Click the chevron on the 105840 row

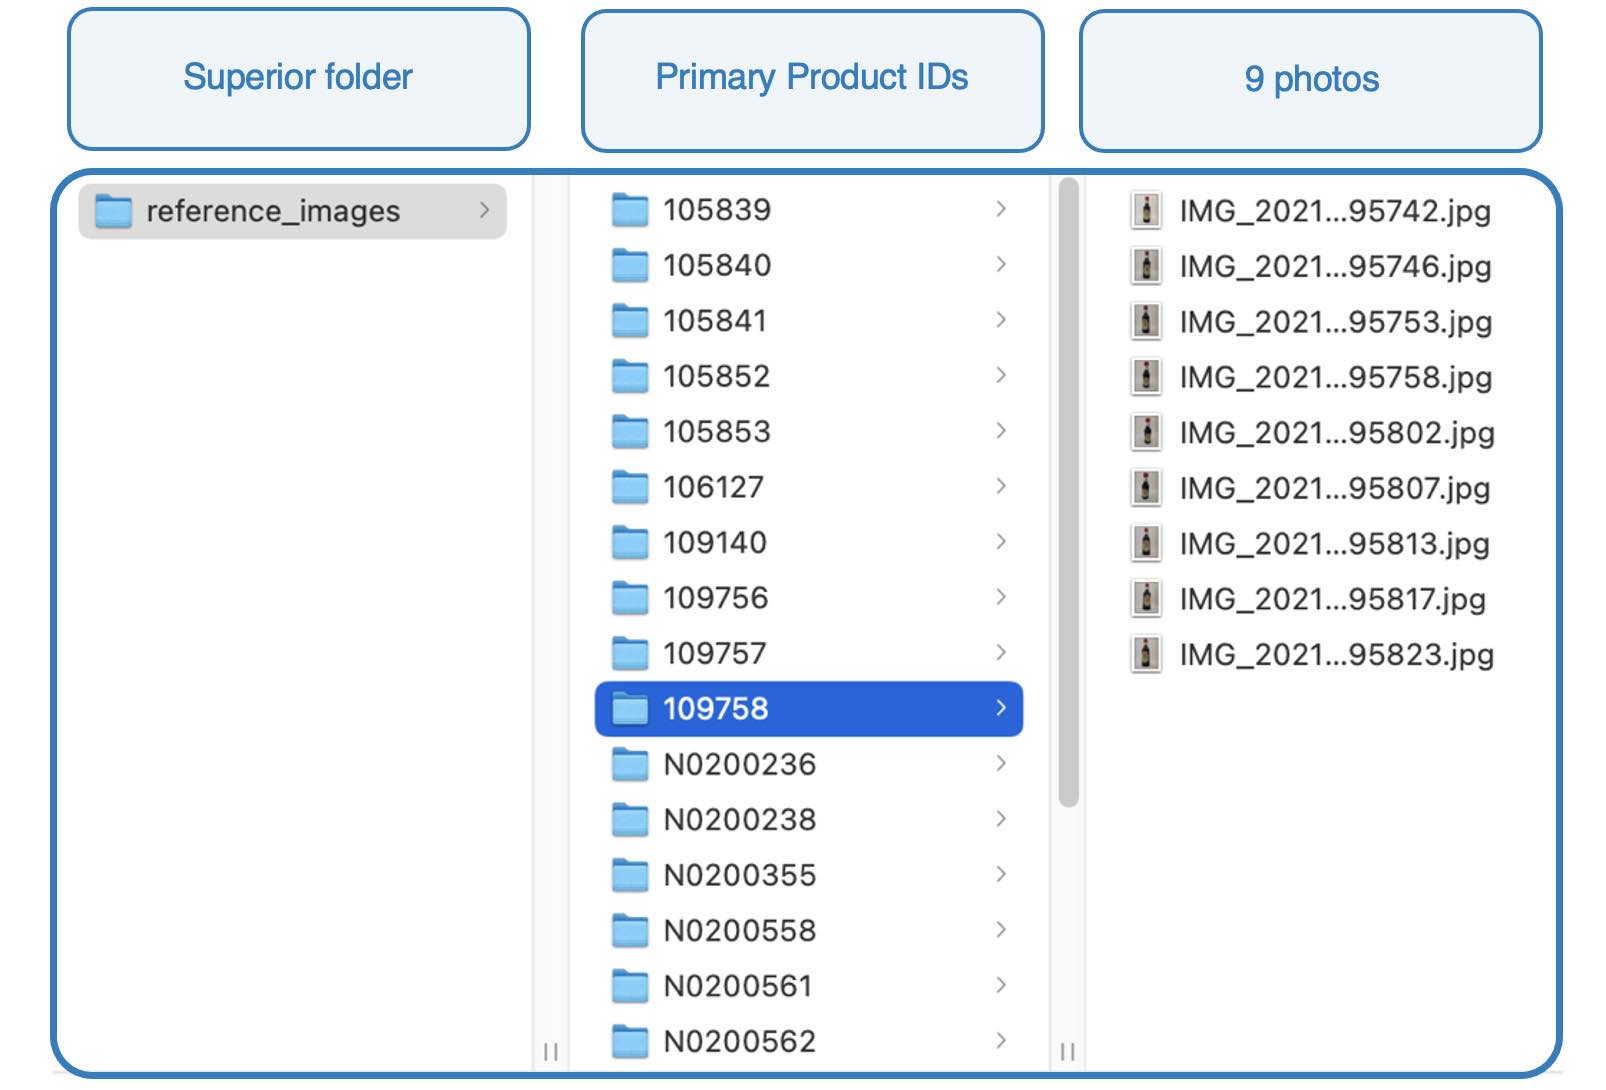click(1001, 264)
